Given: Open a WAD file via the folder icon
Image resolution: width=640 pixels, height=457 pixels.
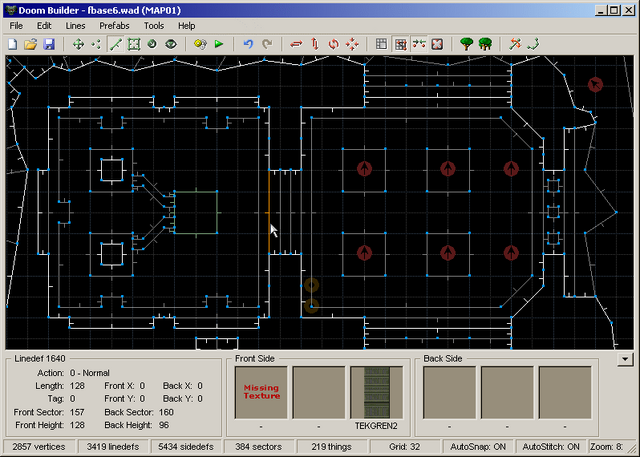Looking at the screenshot, I should tap(31, 44).
